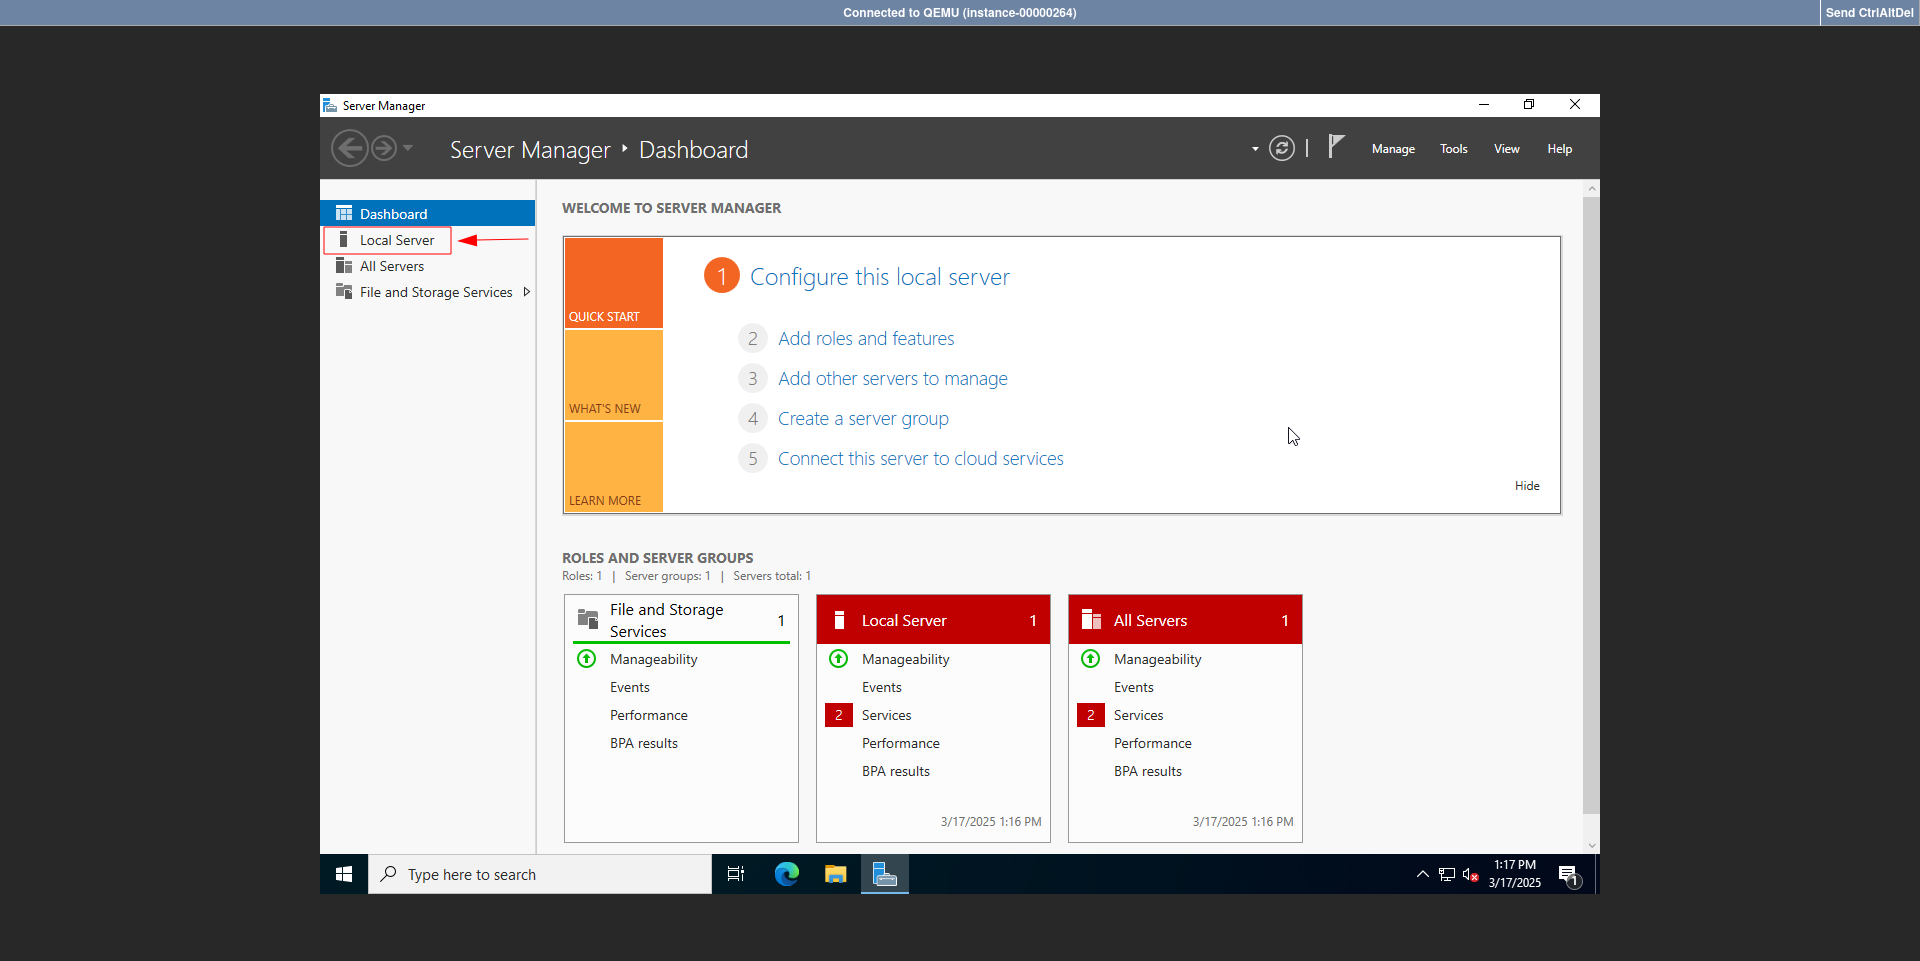Click Performance in Local Server tile
1920x961 pixels.
(x=901, y=743)
